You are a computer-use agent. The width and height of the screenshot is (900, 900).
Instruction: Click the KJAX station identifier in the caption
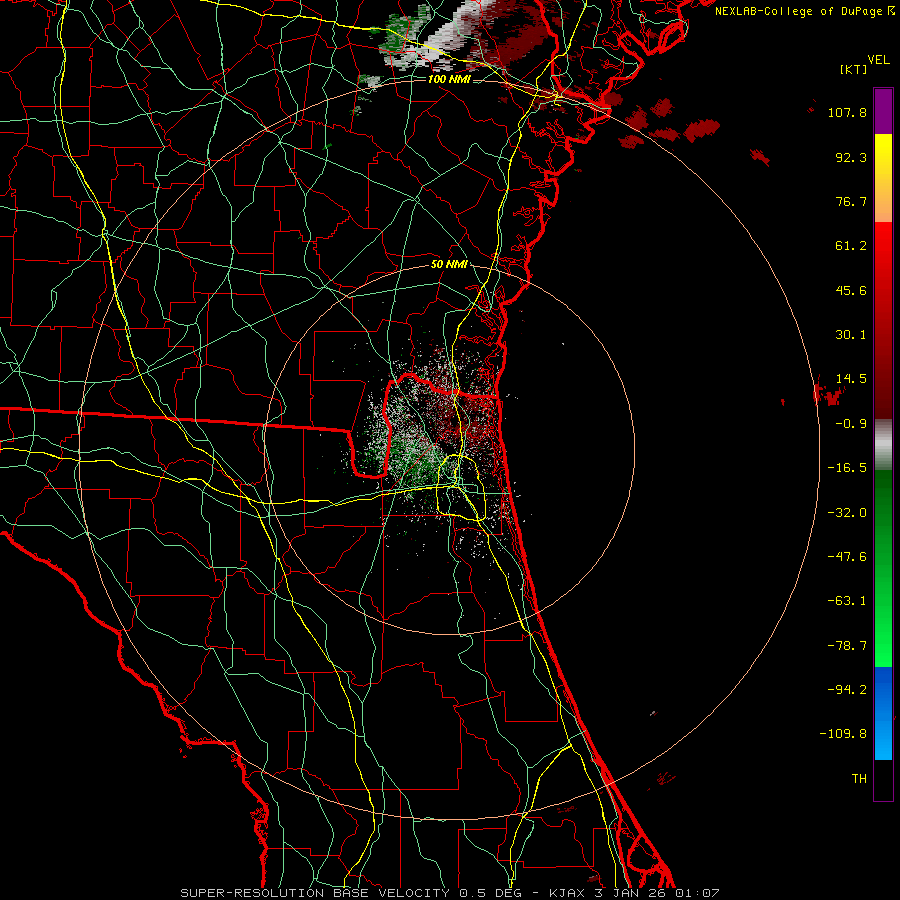[x=566, y=893]
